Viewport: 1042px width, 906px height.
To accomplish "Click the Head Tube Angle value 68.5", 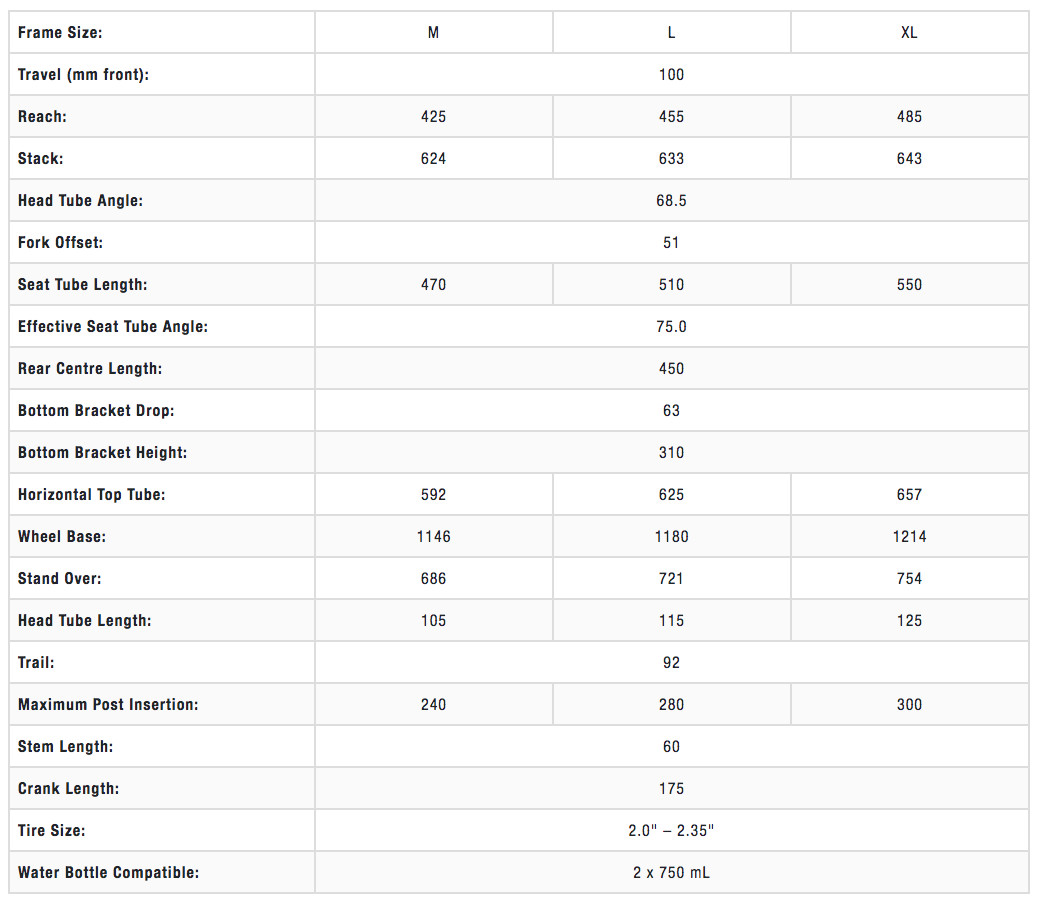I will [671, 201].
